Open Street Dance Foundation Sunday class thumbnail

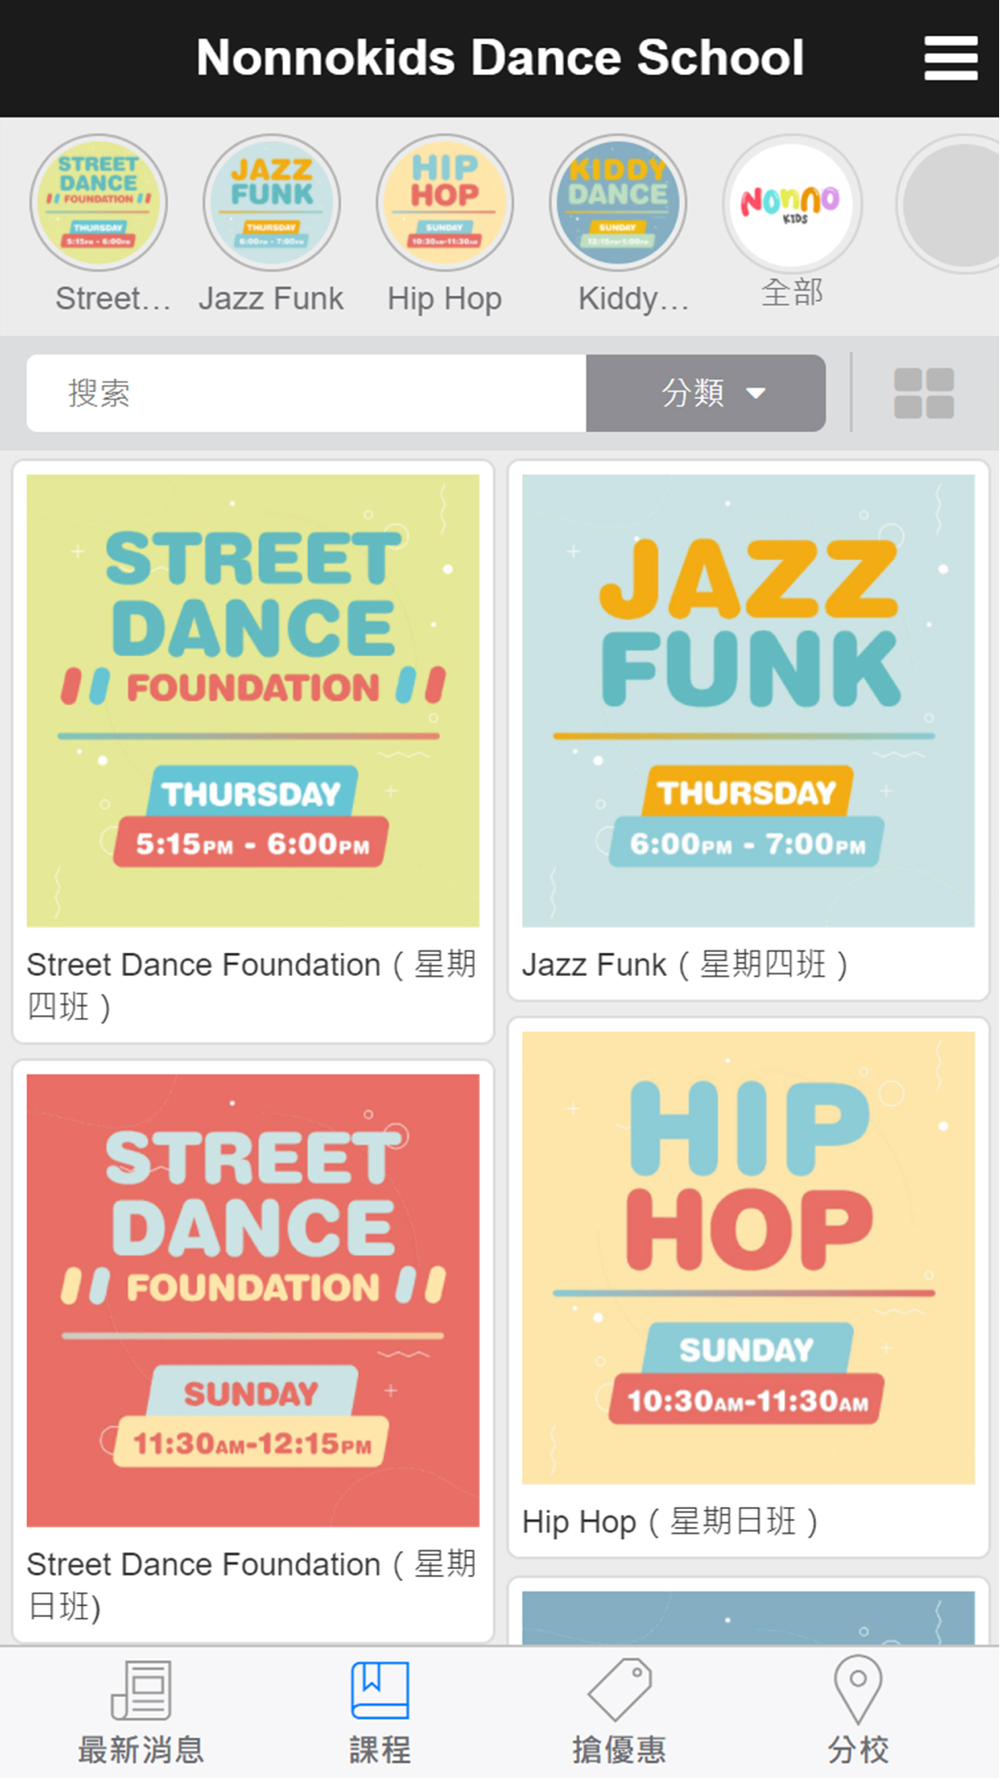[x=253, y=1300]
